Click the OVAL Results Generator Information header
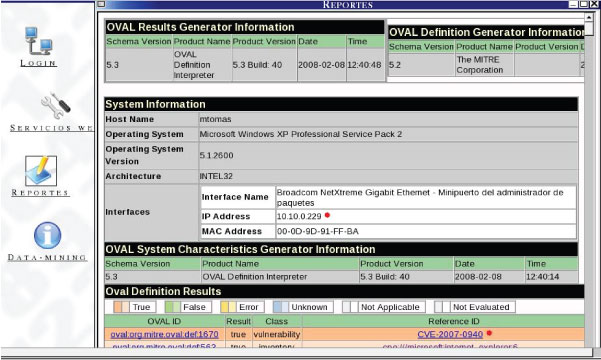 [245, 27]
